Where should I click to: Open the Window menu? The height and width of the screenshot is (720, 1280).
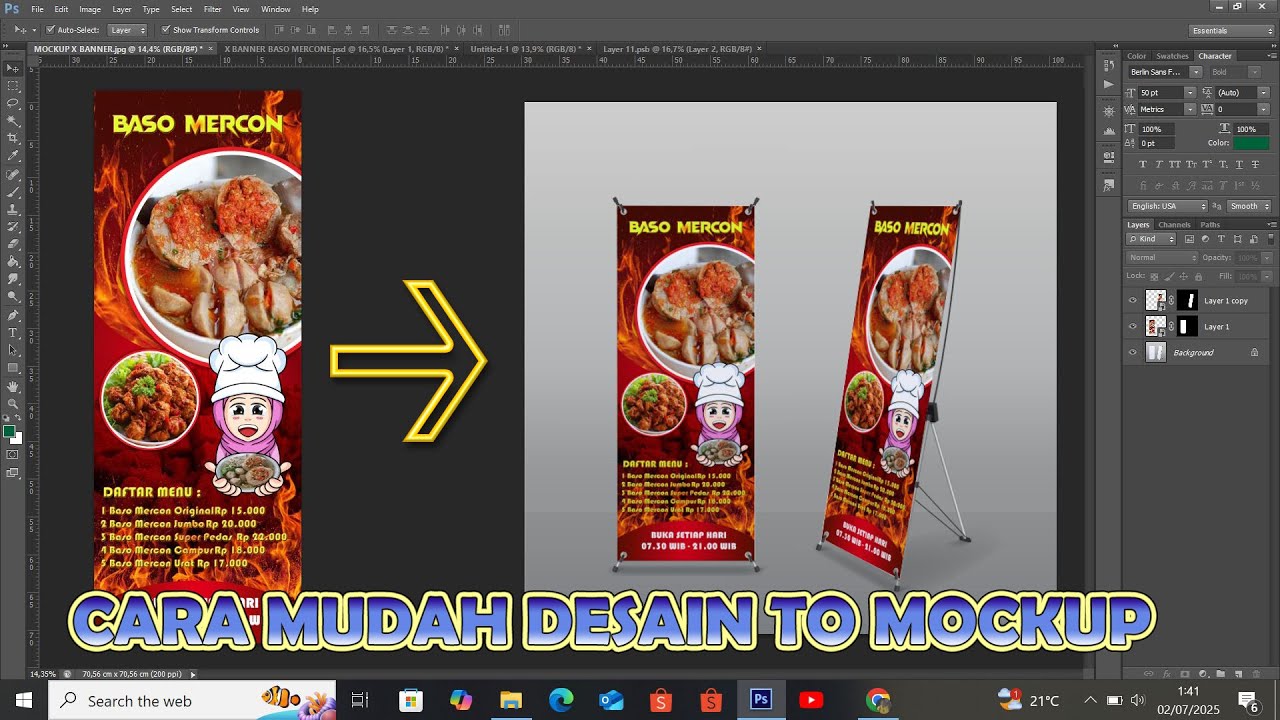coord(276,9)
